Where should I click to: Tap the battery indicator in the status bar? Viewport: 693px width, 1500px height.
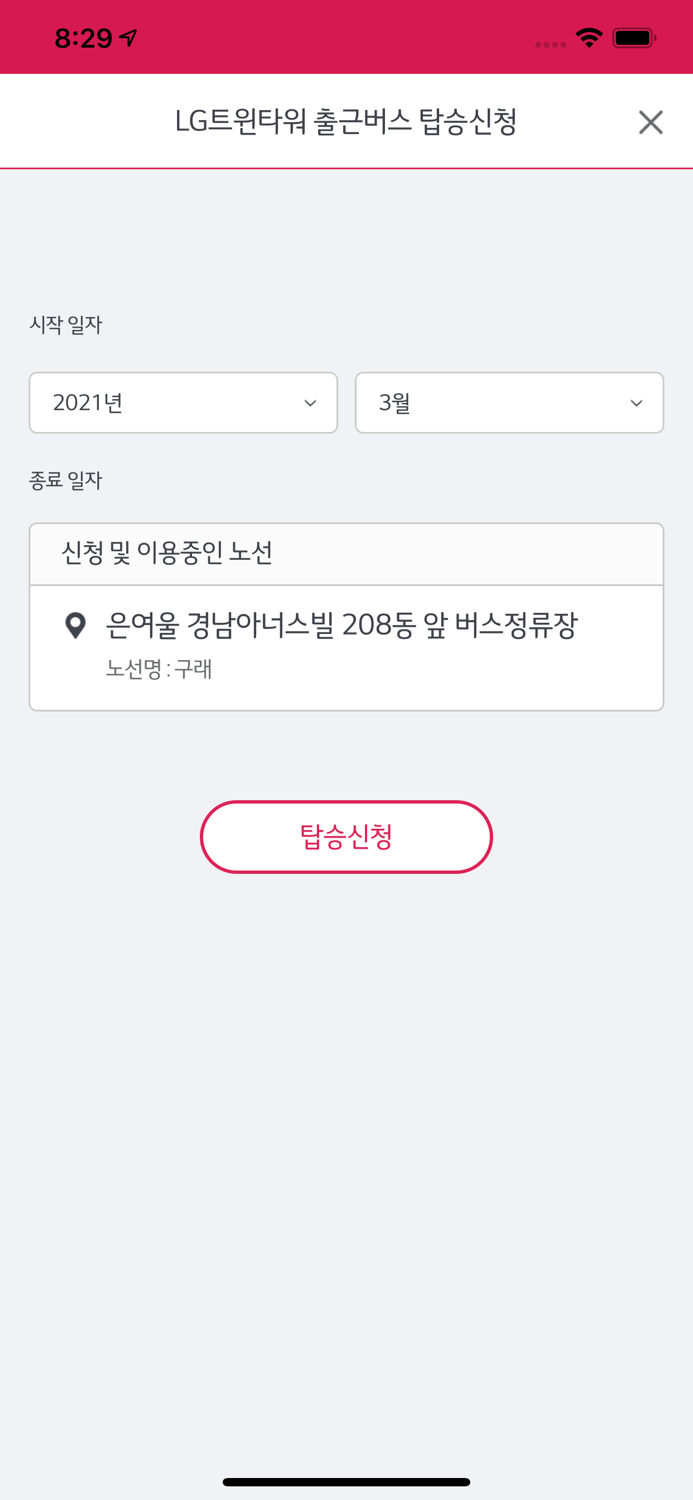[x=633, y=36]
